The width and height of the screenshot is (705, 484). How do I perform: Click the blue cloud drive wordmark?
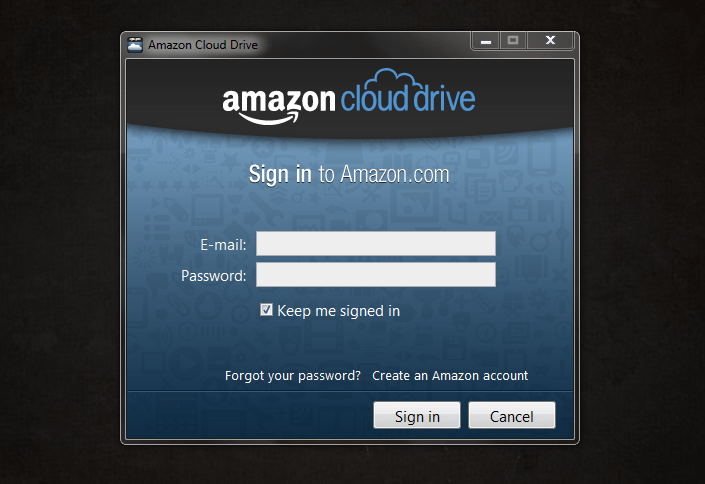click(407, 97)
